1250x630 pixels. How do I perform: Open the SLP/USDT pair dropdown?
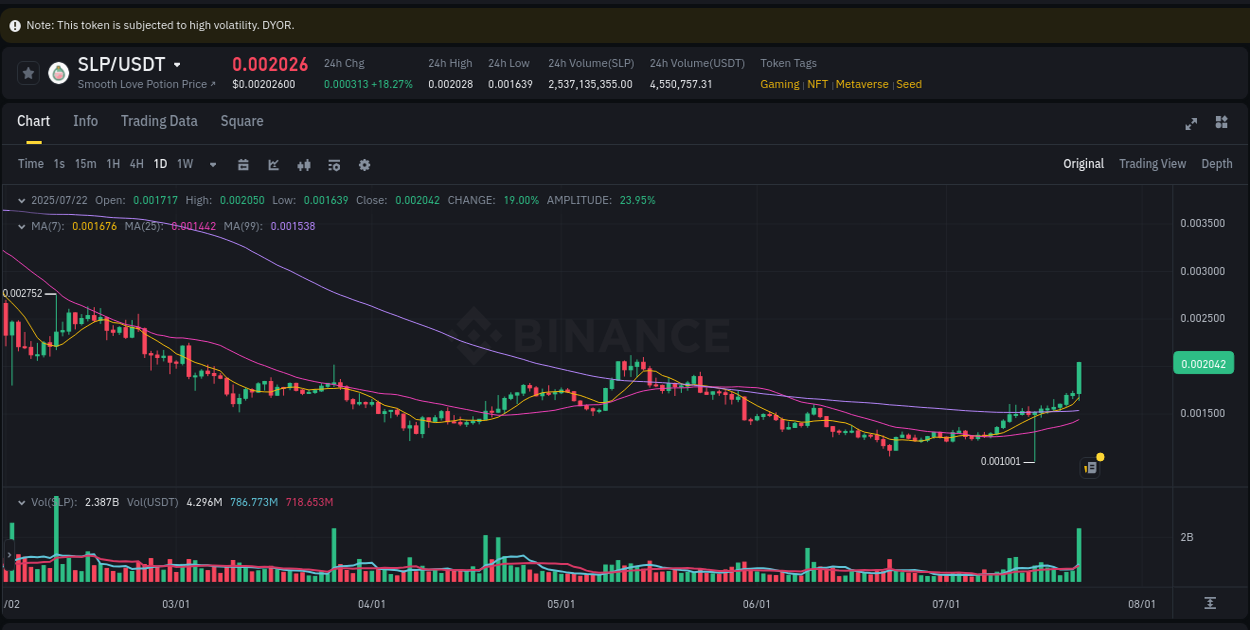178,63
